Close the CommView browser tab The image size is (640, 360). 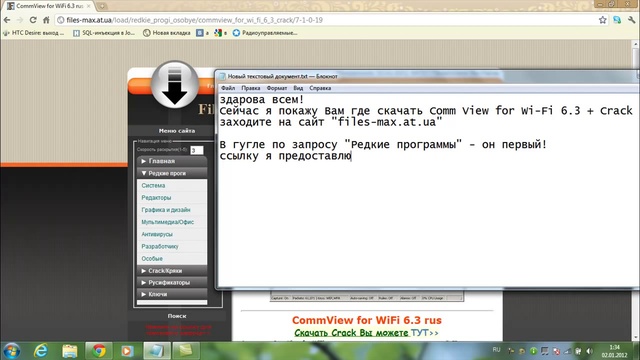click(x=88, y=6)
